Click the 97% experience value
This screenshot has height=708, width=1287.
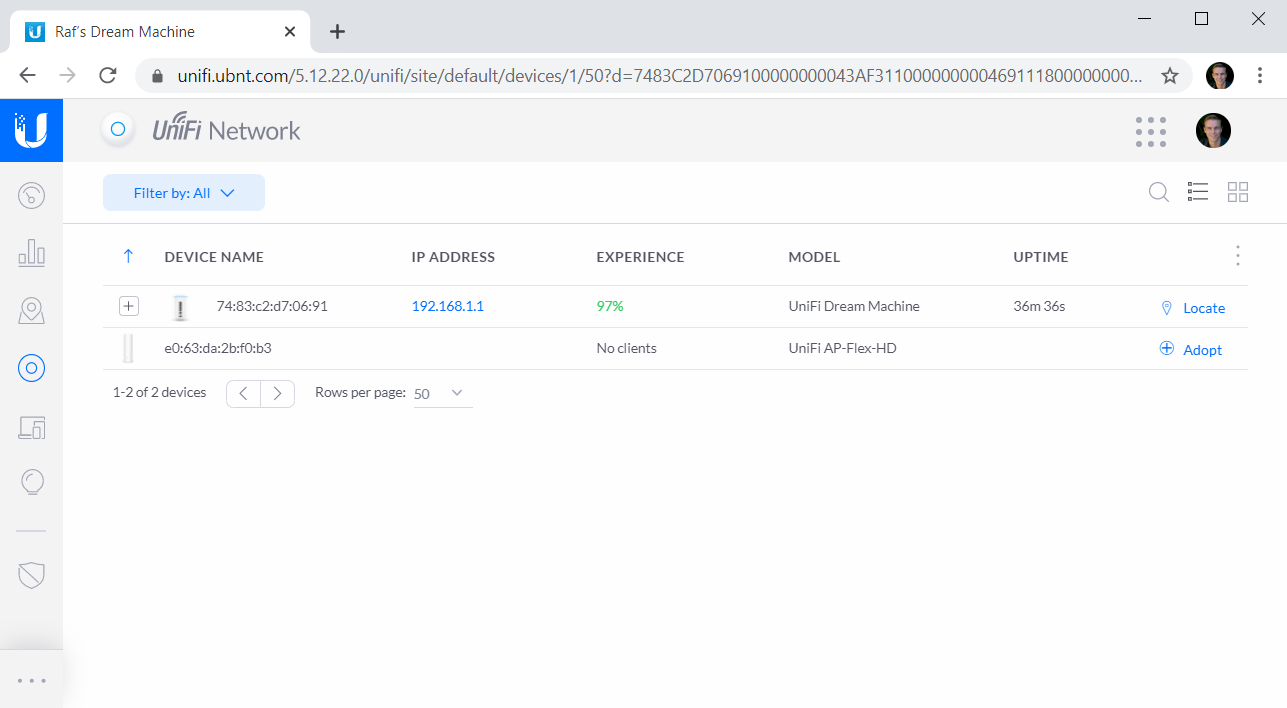tap(610, 306)
